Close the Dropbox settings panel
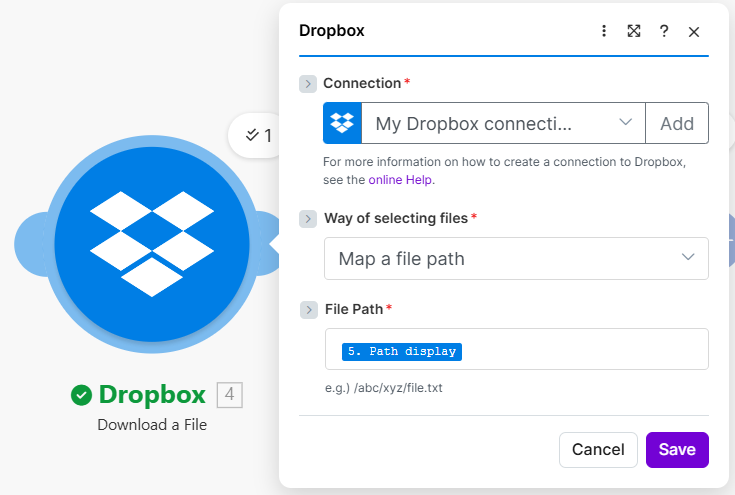Screen dimensions: 735x495 click(694, 32)
